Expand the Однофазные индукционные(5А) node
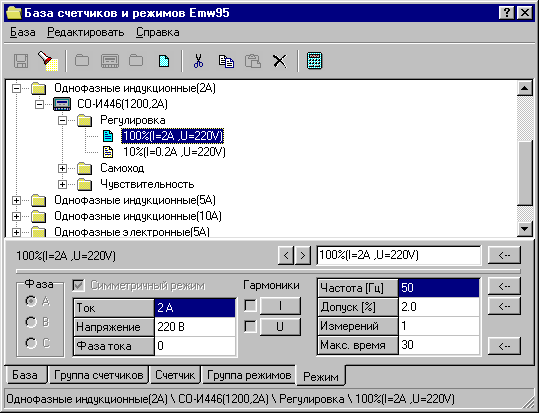The image size is (539, 413). (x=16, y=200)
